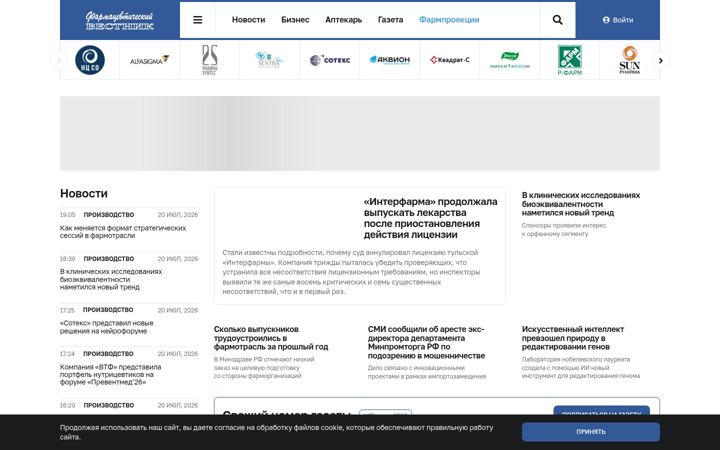Open the Квадрат-С partner logo

[x=450, y=60]
